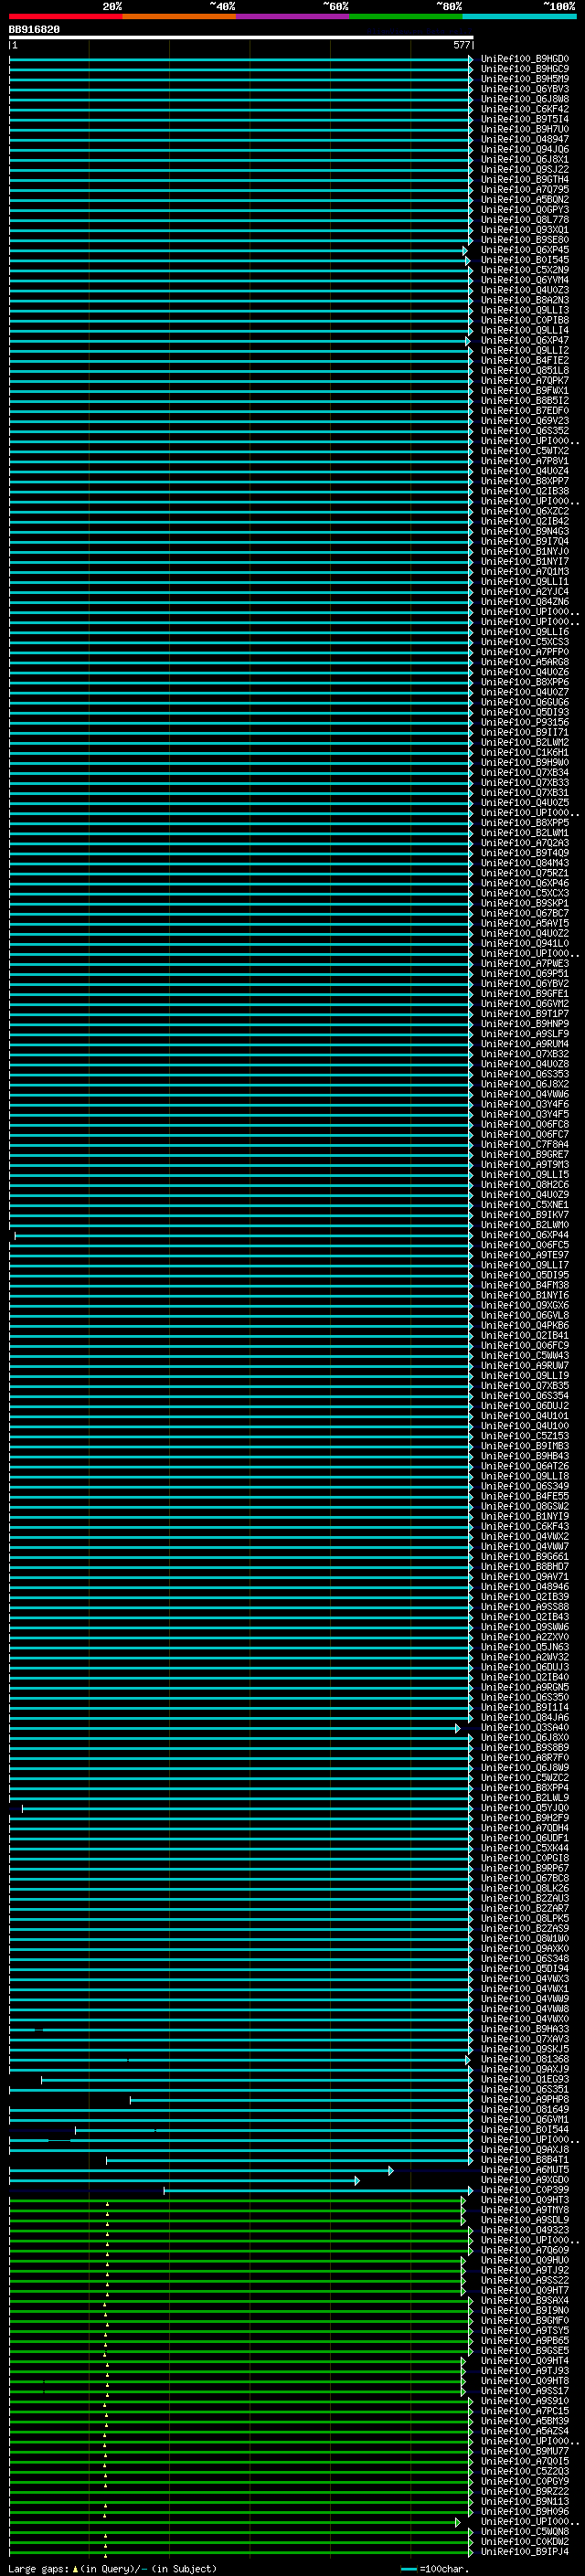The width and height of the screenshot is (585, 2576).
Task: Click the =100char. scale legend text
Action: tap(444, 2569)
